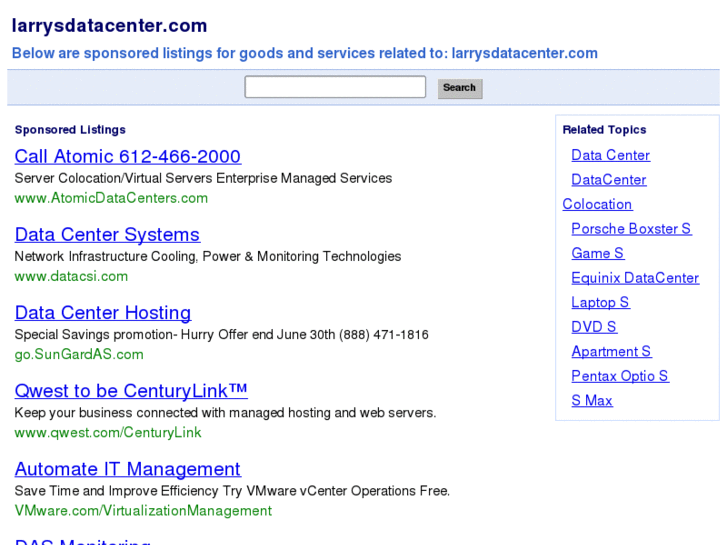Viewport: 727px width, 545px height.
Task: Click the Server Colocation/Virtual Servers description
Action: (x=203, y=178)
